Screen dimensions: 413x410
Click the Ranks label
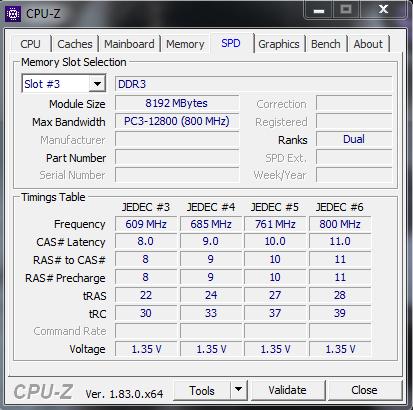pyautogui.click(x=293, y=140)
